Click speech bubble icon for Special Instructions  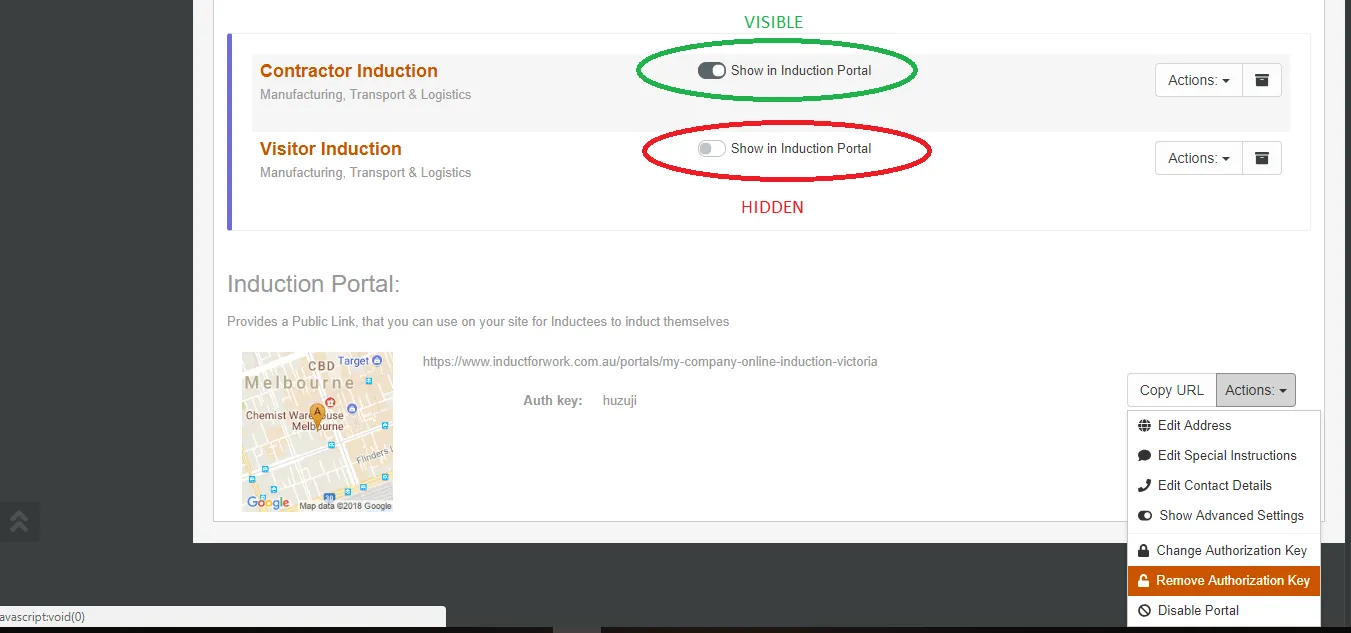click(1145, 456)
